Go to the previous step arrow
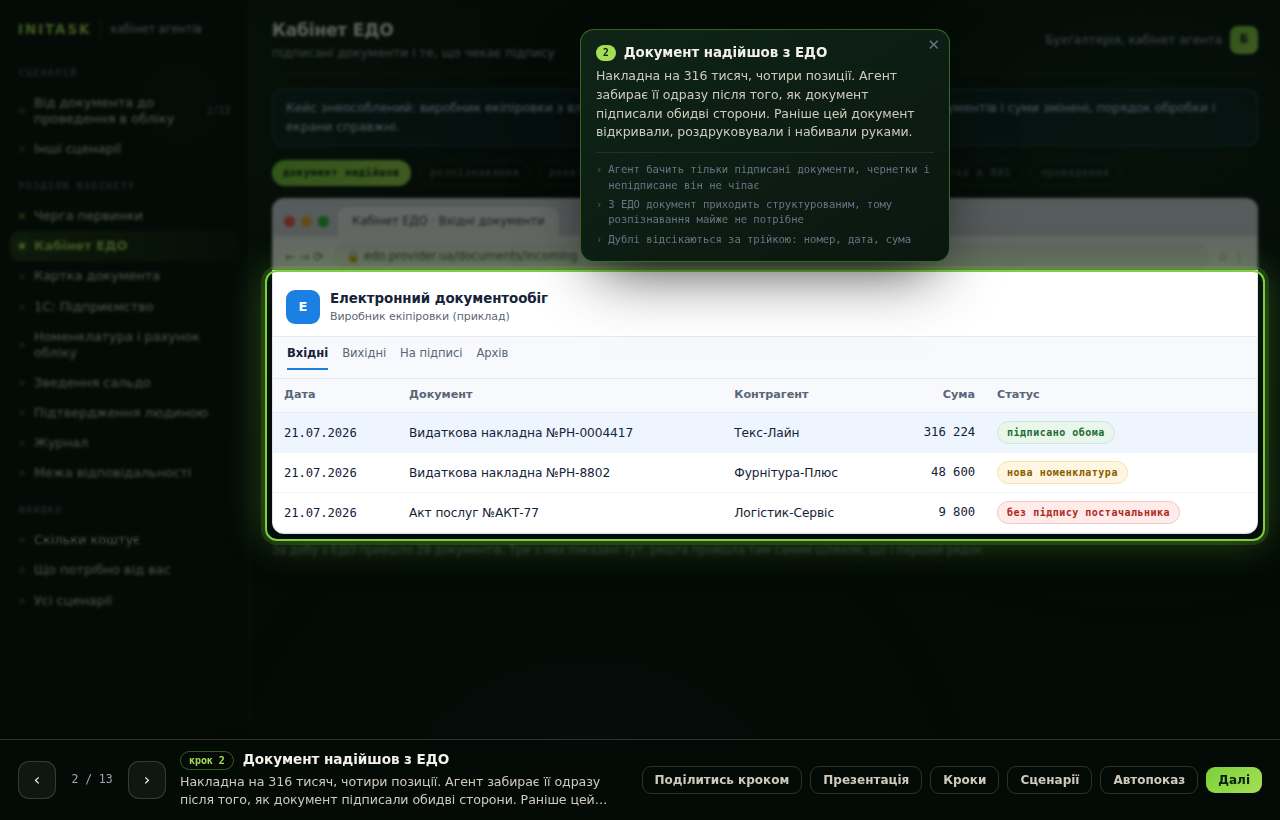1280x820 pixels. (37, 780)
